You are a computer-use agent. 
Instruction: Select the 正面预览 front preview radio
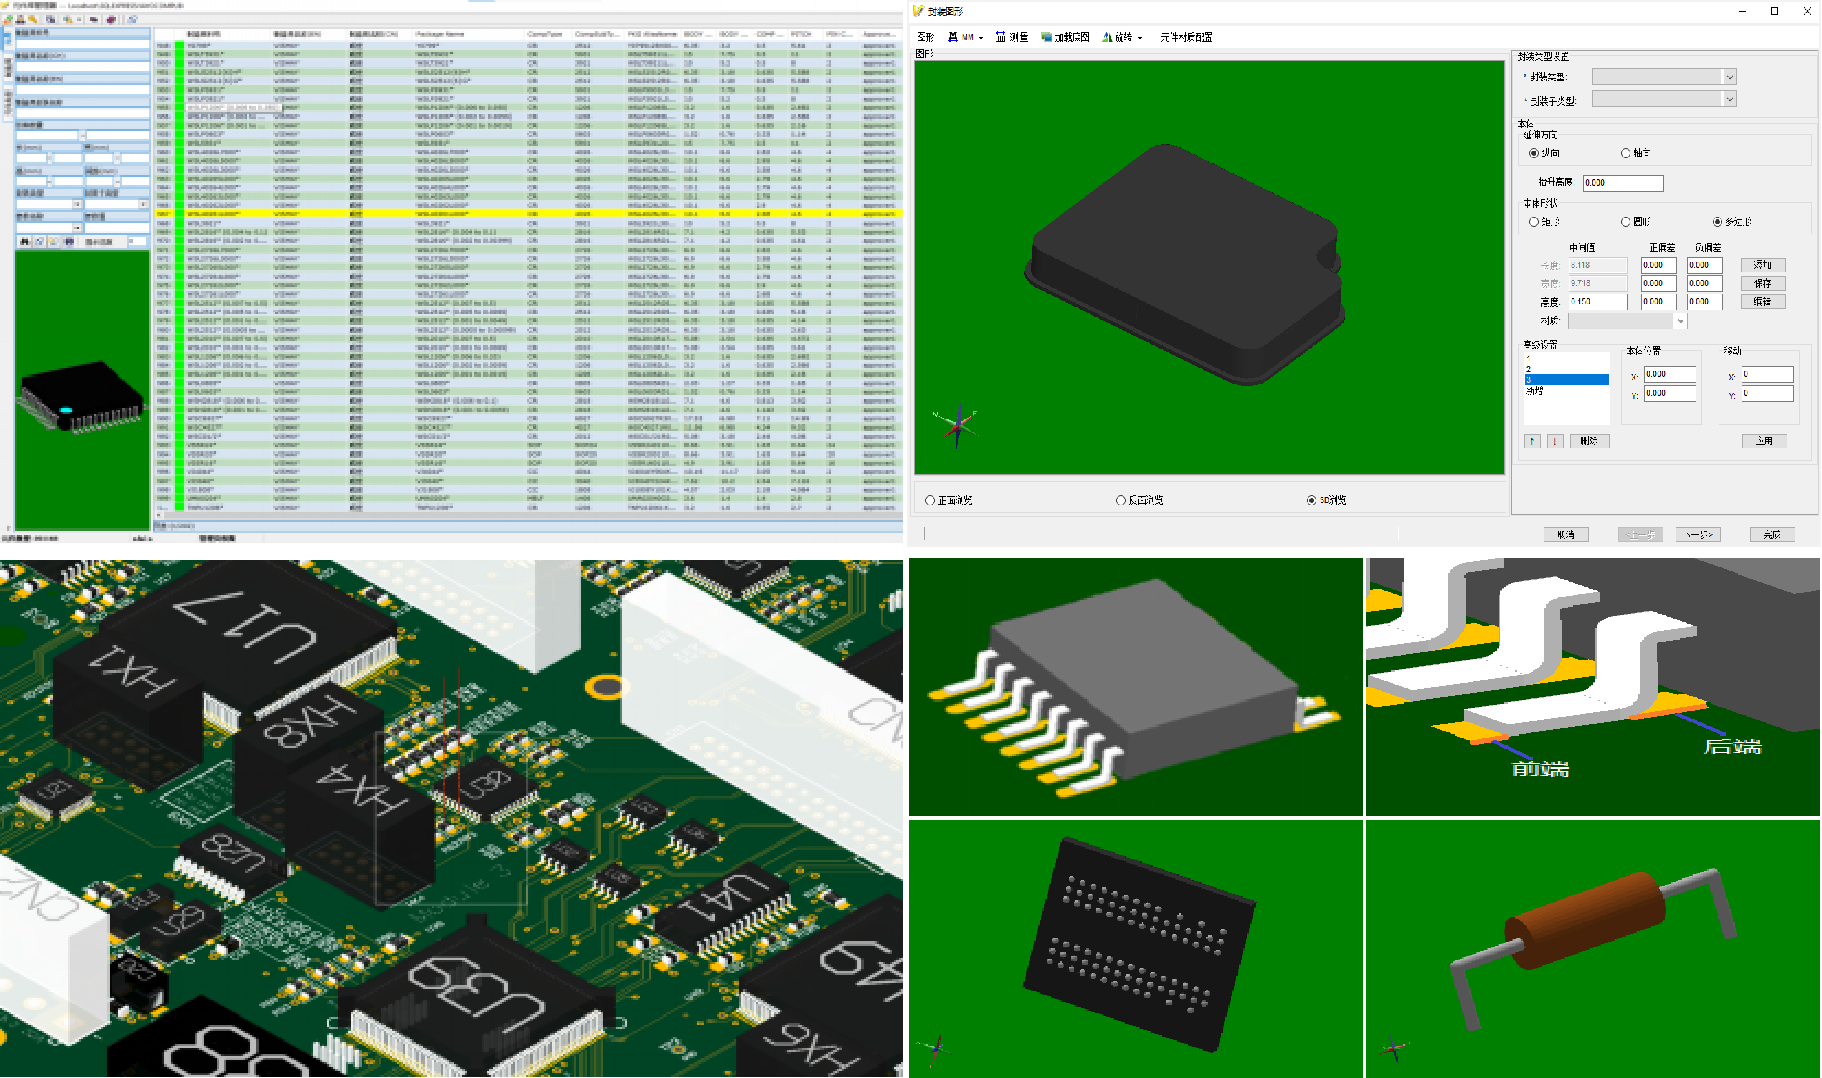(x=930, y=500)
